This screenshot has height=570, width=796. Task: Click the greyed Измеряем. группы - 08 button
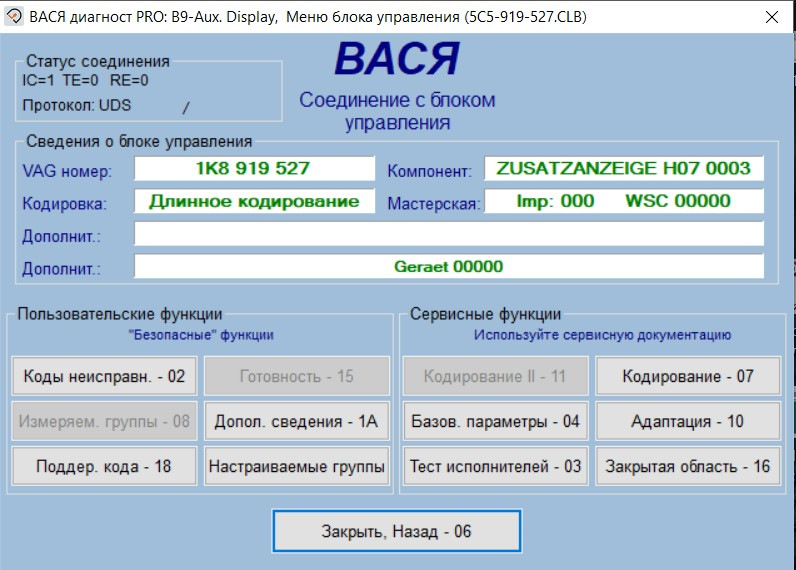104,421
